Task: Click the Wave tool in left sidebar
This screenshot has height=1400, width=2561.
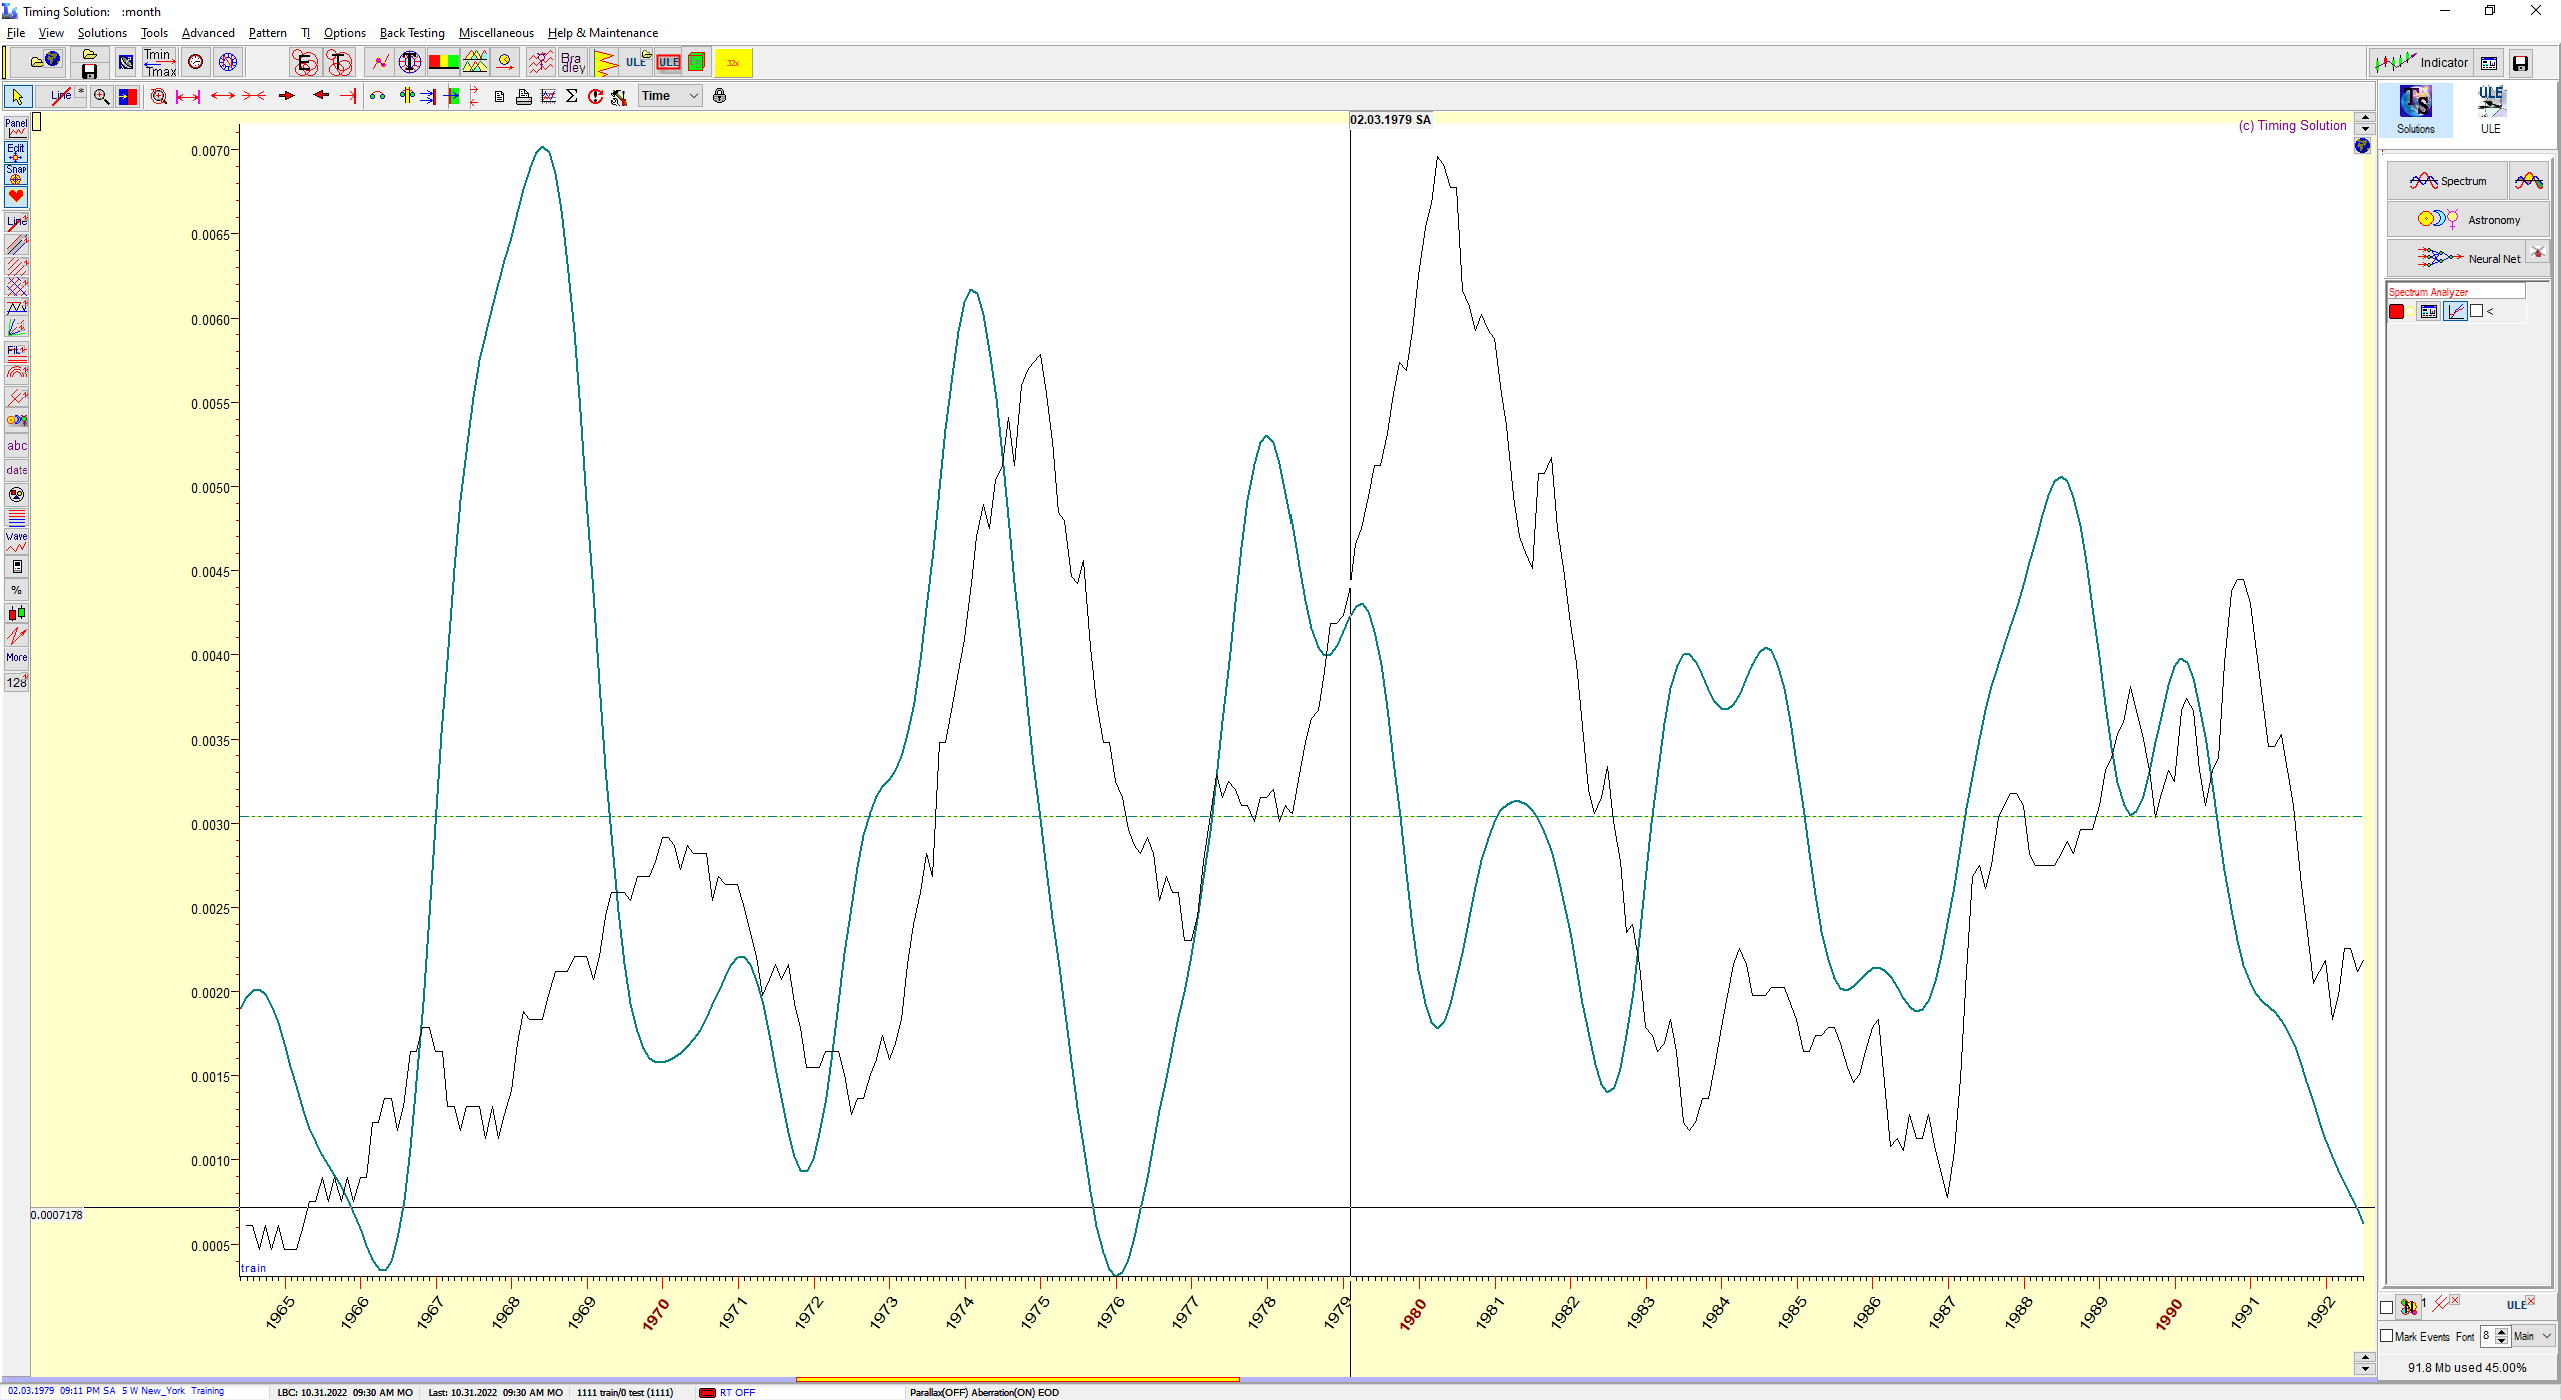Action: 16,542
